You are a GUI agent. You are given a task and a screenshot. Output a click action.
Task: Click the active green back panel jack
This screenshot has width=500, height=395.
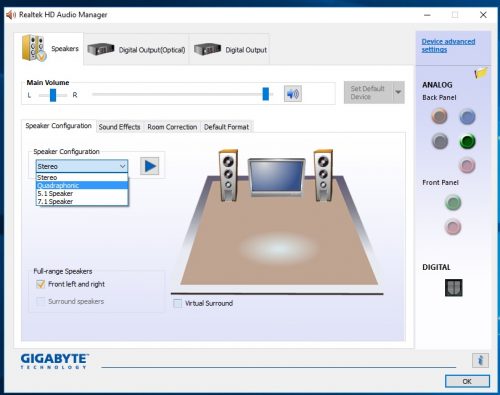467,141
